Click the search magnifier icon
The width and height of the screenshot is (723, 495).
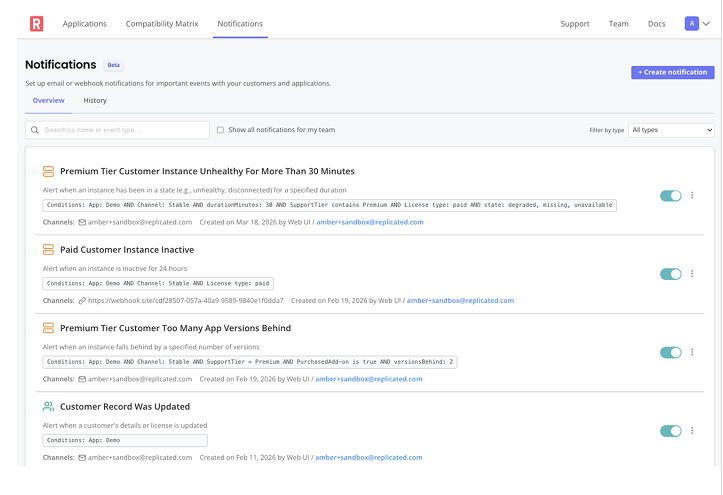[x=35, y=130]
